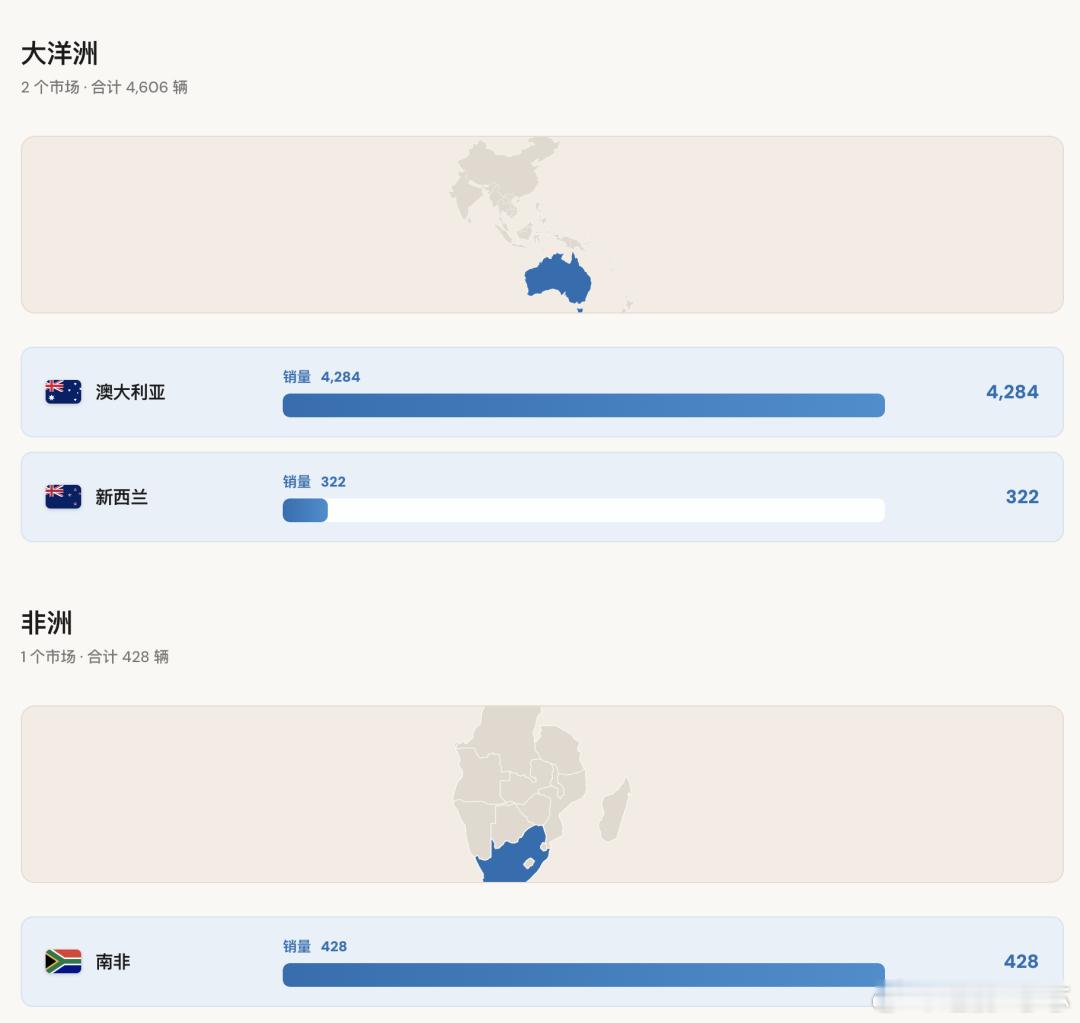Screen dimensions: 1080x1023
Task: Click the South Africa flag icon
Action: [63, 961]
